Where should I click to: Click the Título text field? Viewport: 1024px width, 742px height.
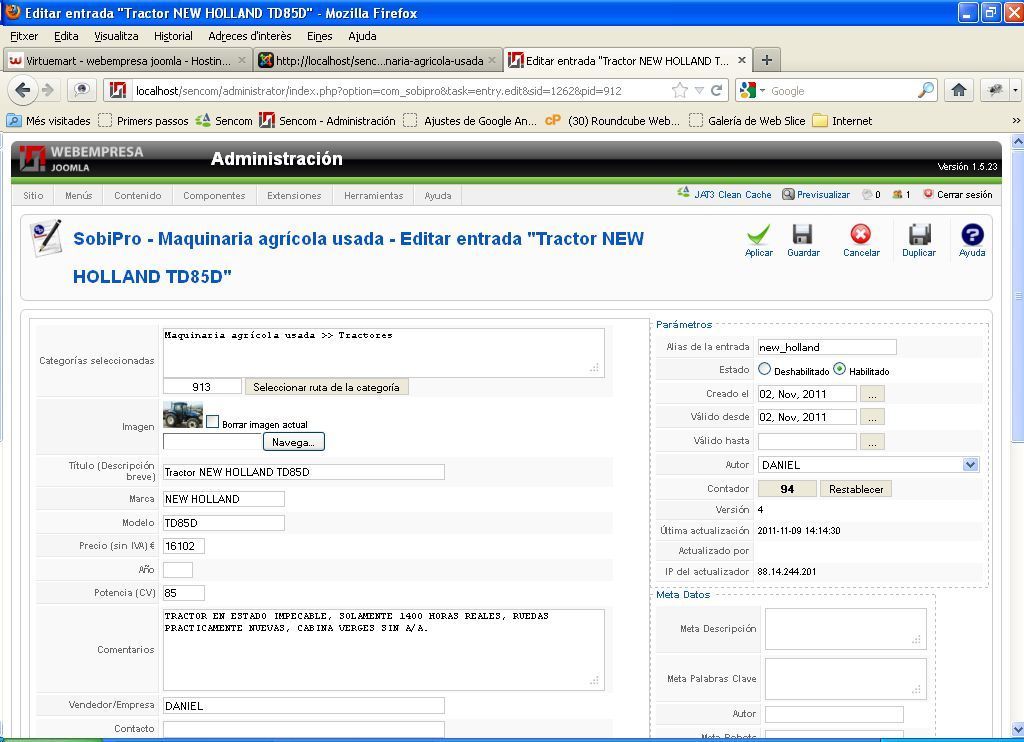coord(304,472)
